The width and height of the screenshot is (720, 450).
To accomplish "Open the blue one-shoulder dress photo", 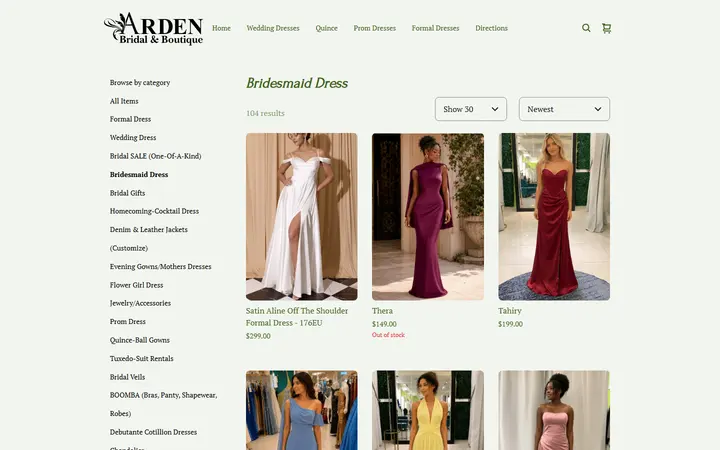I will 302,410.
